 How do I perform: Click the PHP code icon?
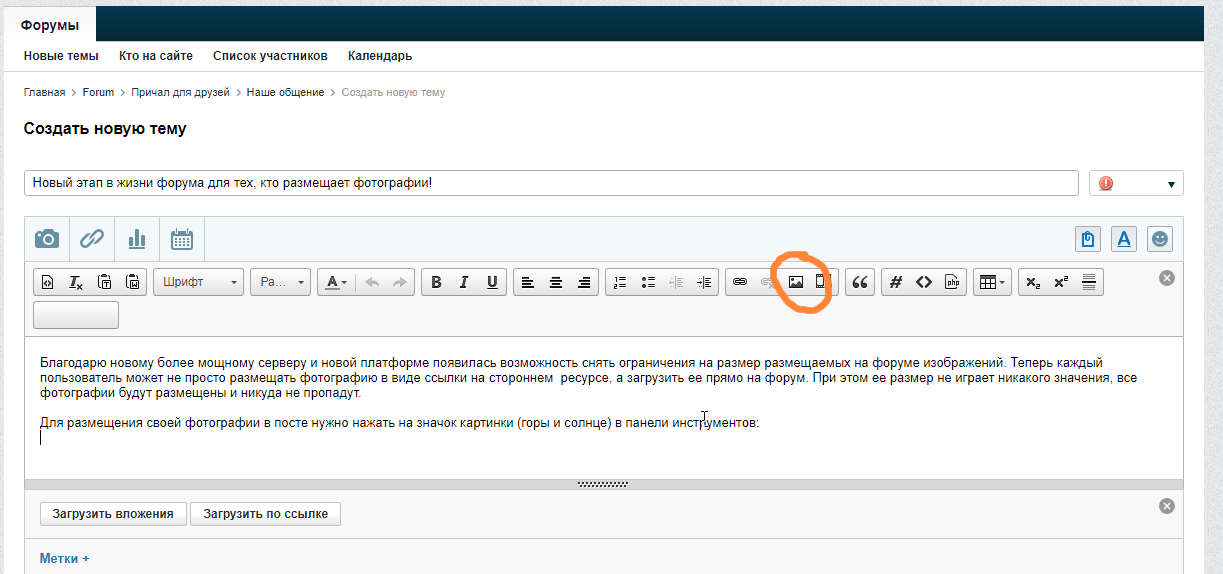[x=952, y=282]
